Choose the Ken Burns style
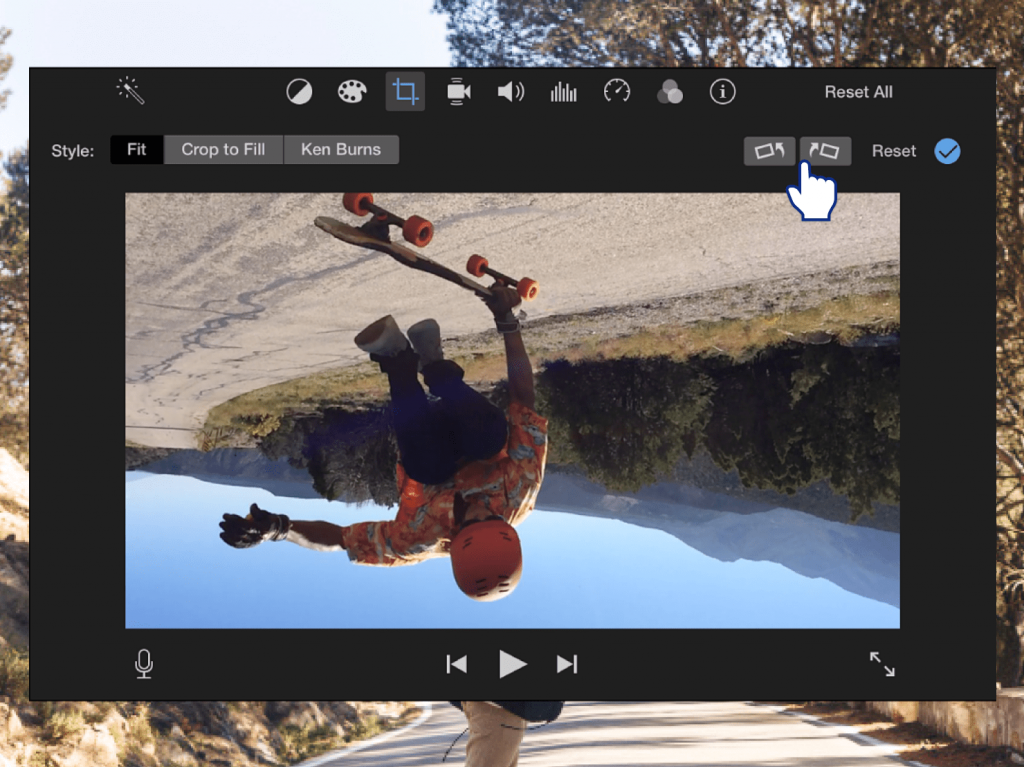 point(341,150)
